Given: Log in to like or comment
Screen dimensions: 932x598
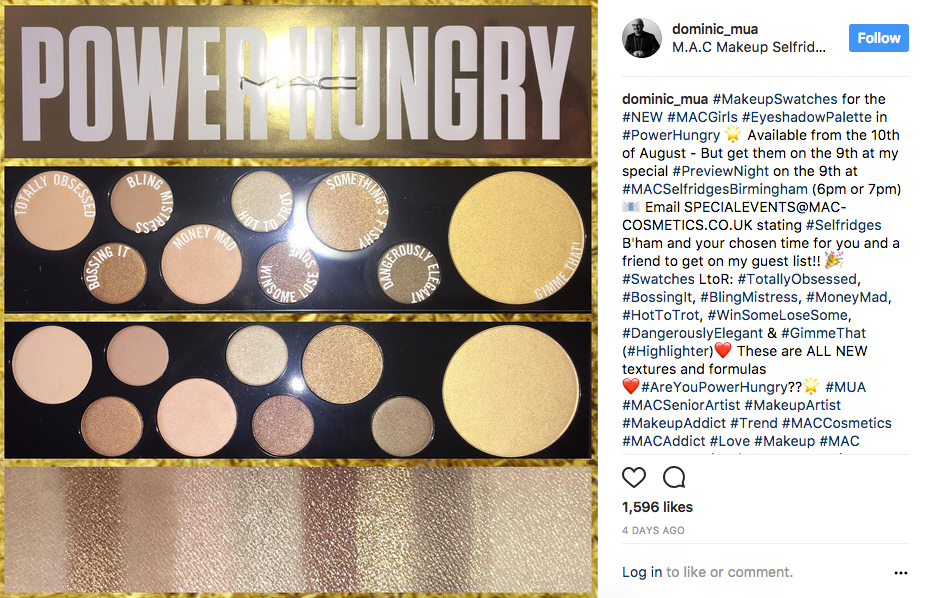Looking at the screenshot, I should [x=642, y=572].
